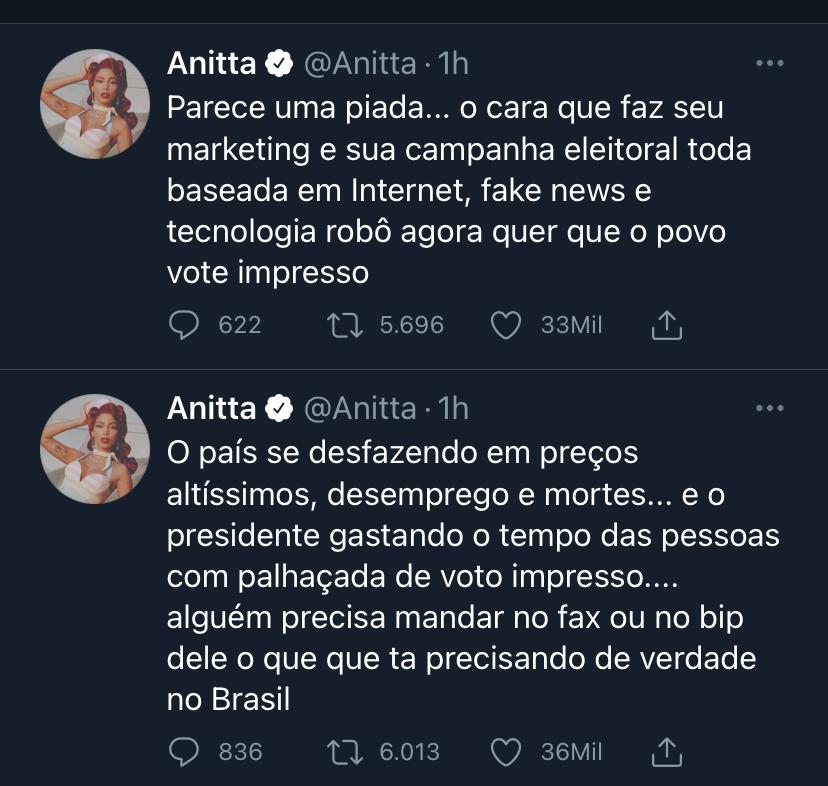This screenshot has height=786, width=828.
Task: Reply to the tweet with 836 replies
Action: 183,752
